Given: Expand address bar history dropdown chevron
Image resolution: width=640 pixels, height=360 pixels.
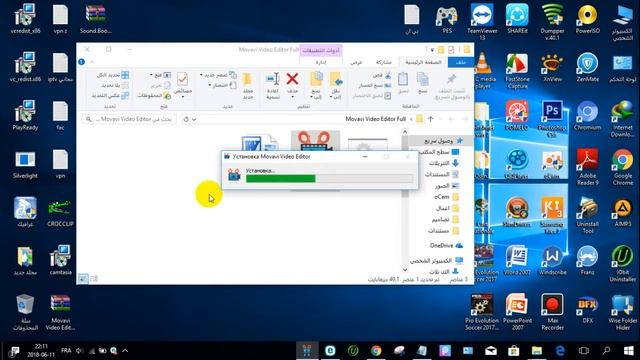Looking at the screenshot, I should [194, 120].
